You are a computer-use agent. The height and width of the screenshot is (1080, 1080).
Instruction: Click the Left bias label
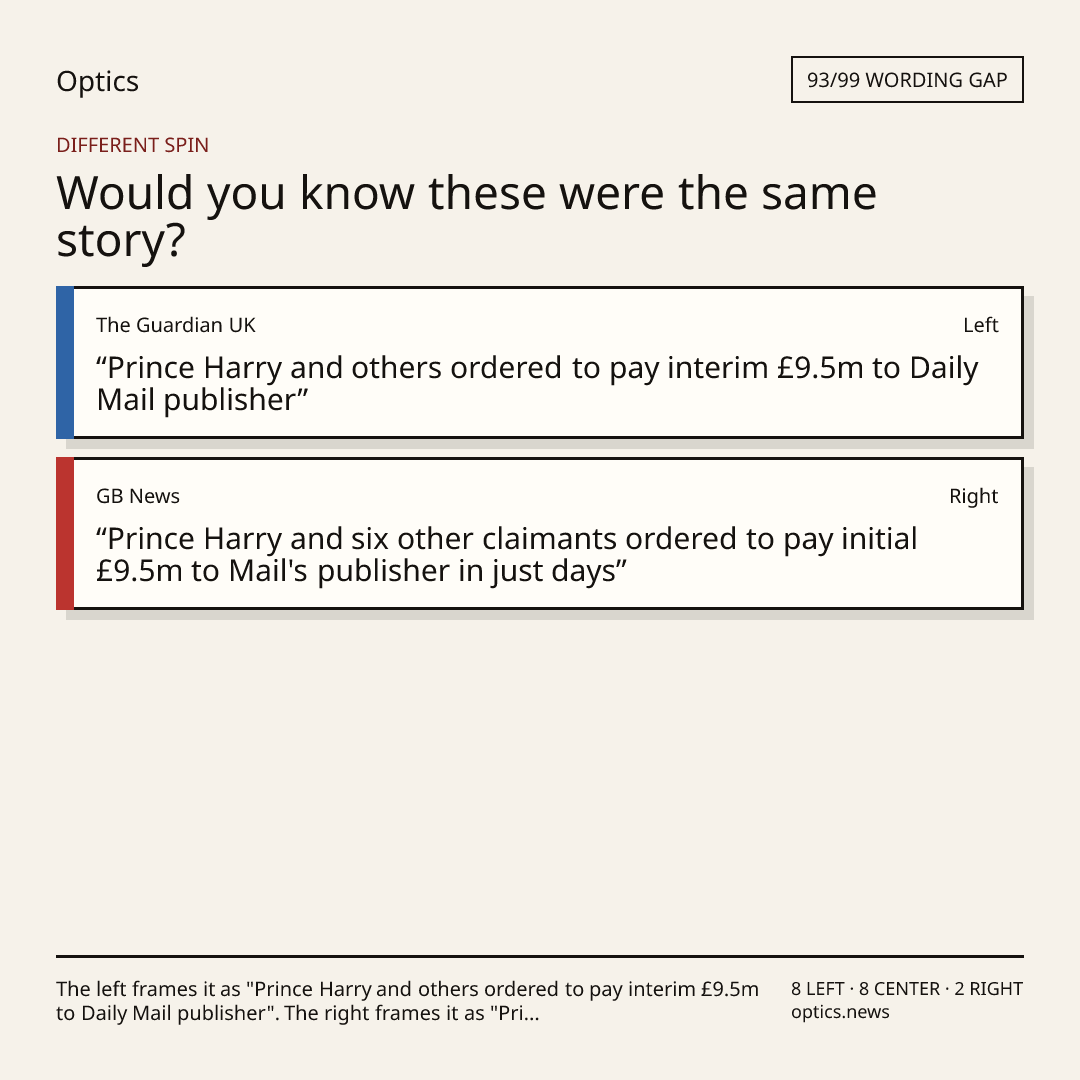coord(981,325)
